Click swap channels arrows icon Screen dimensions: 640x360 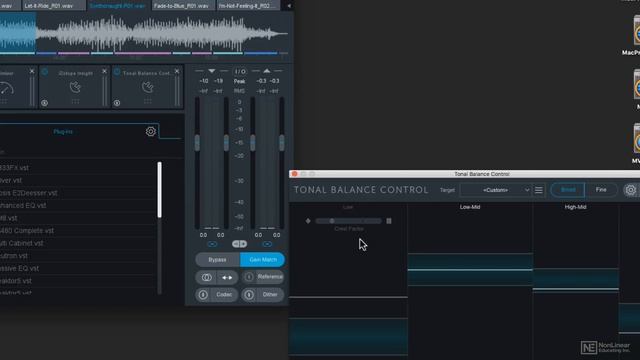pos(227,278)
